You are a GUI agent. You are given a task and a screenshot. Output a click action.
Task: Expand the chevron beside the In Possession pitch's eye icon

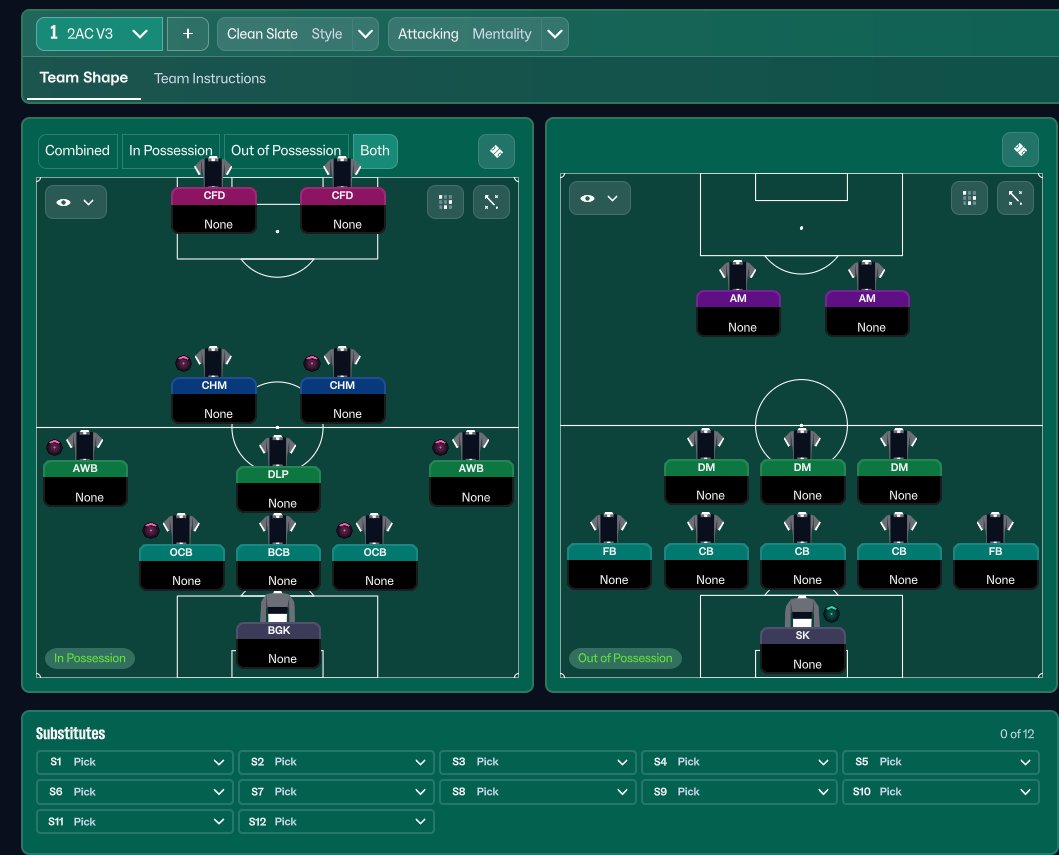(x=88, y=202)
